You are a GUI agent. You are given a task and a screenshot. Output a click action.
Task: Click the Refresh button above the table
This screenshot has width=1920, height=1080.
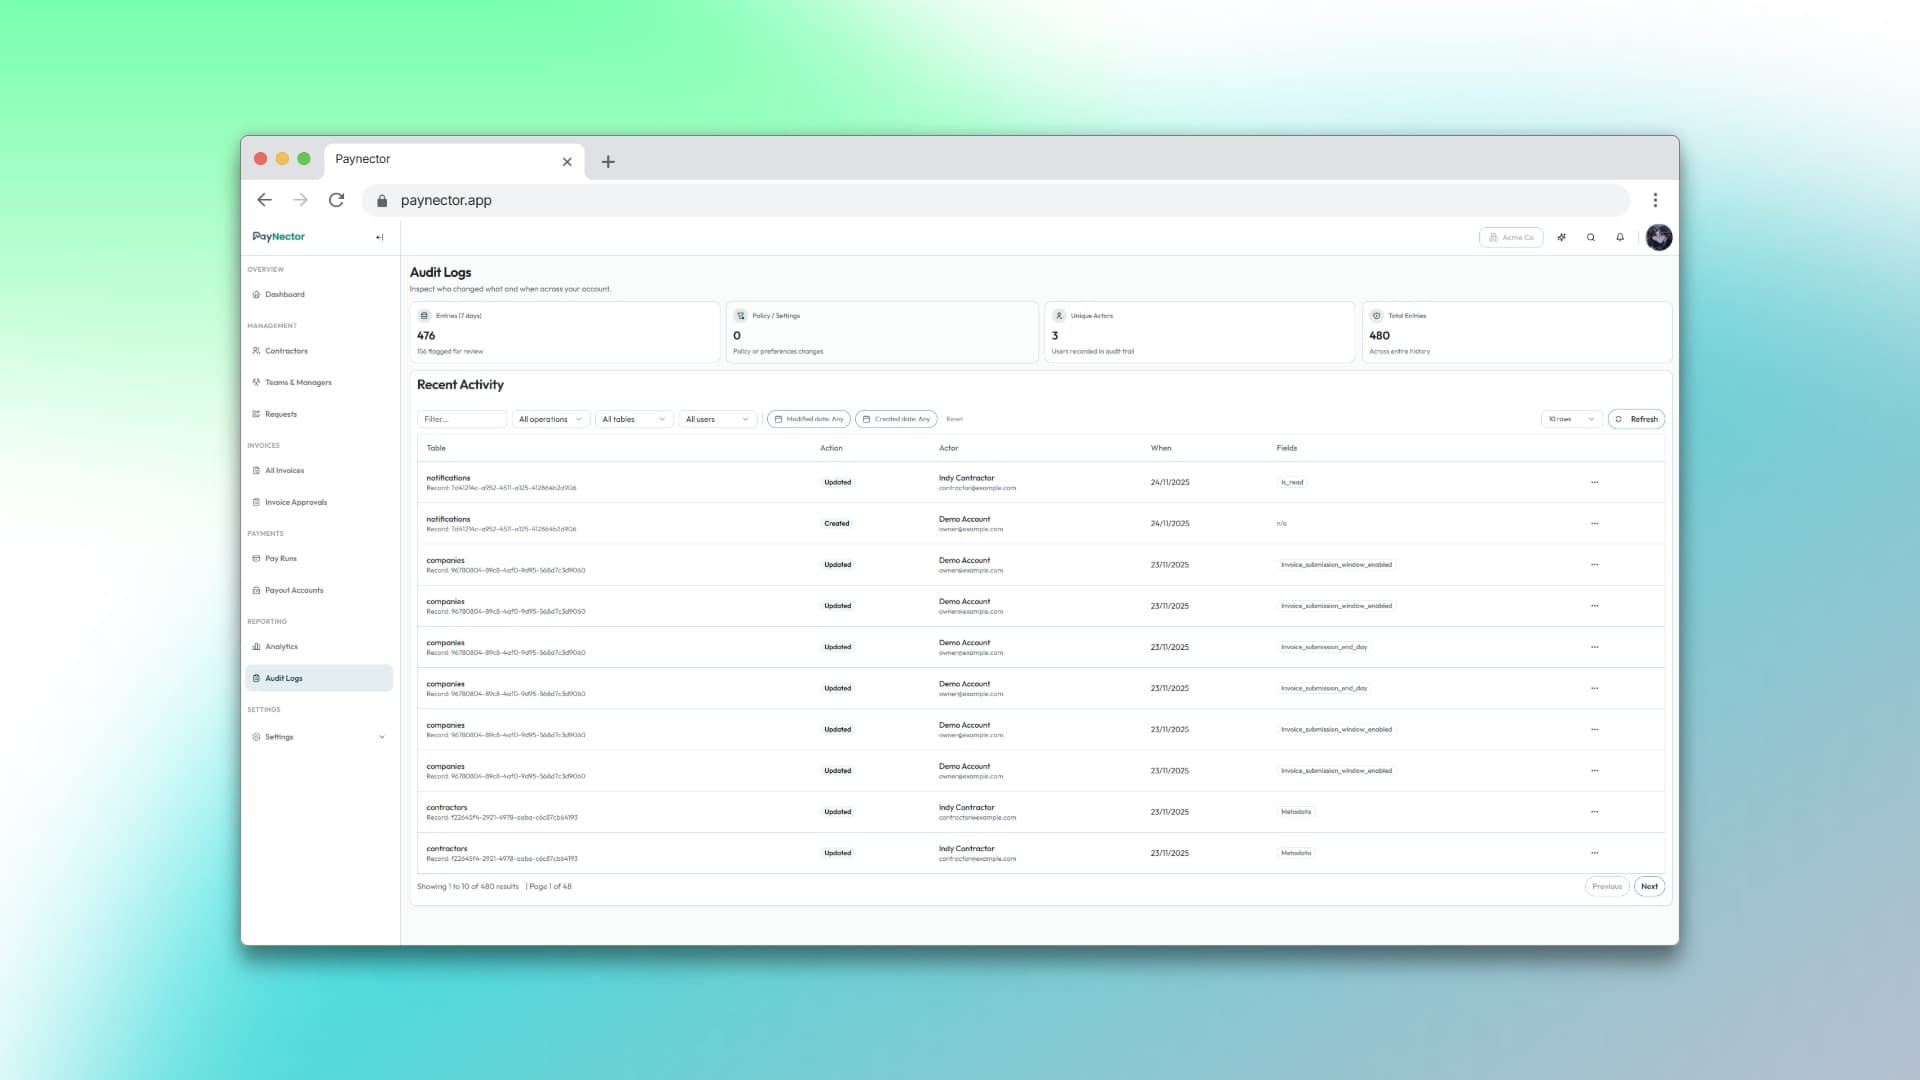[1637, 419]
